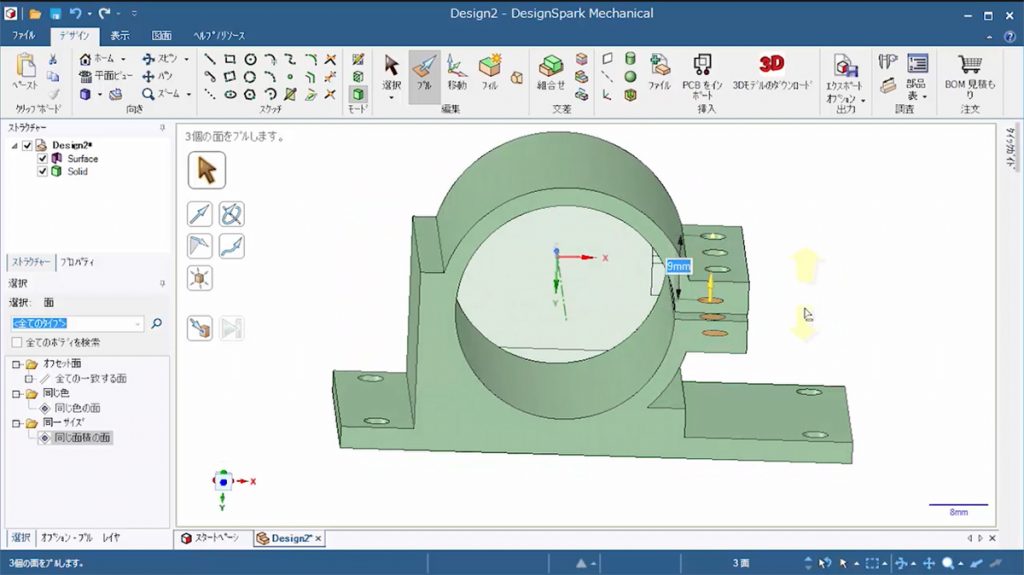Open the face type filter dropdown
This screenshot has height=575, width=1024.
pyautogui.click(x=138, y=324)
